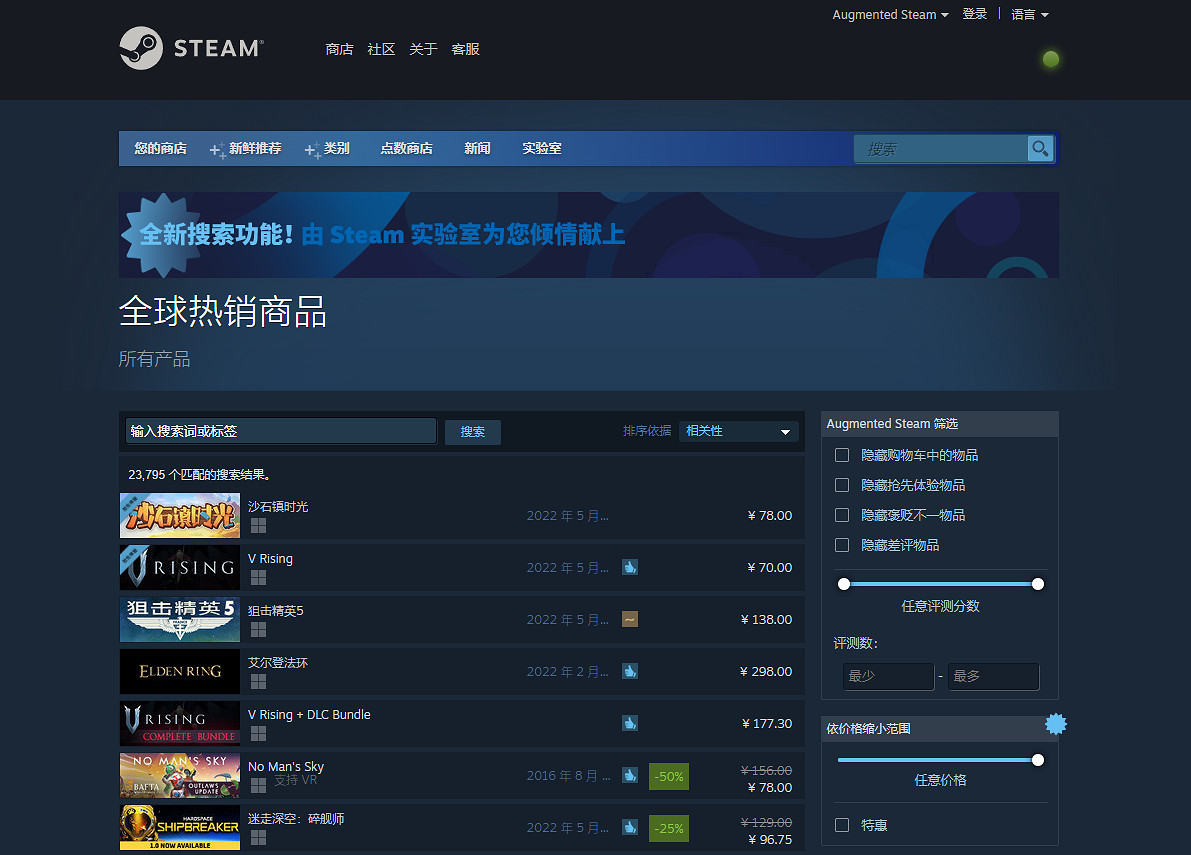Viewport: 1191px width, 855px height.
Task: Enable the 隐藏购物车中的物品 checkbox
Action: (842, 455)
